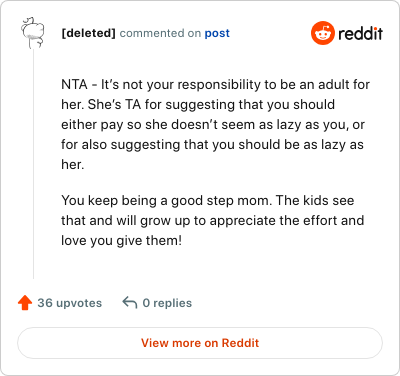Screen dimensions: 400x376
Task: Click the View more on Reddit button
Action: [200, 343]
